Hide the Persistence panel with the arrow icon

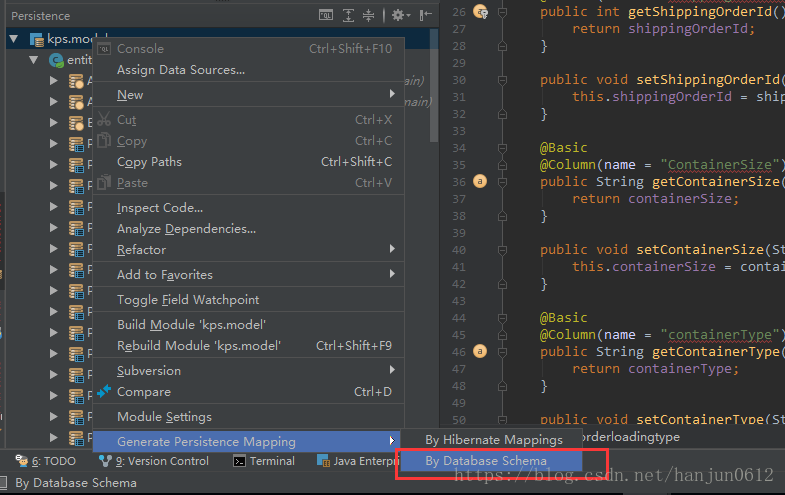pyautogui.click(x=426, y=16)
